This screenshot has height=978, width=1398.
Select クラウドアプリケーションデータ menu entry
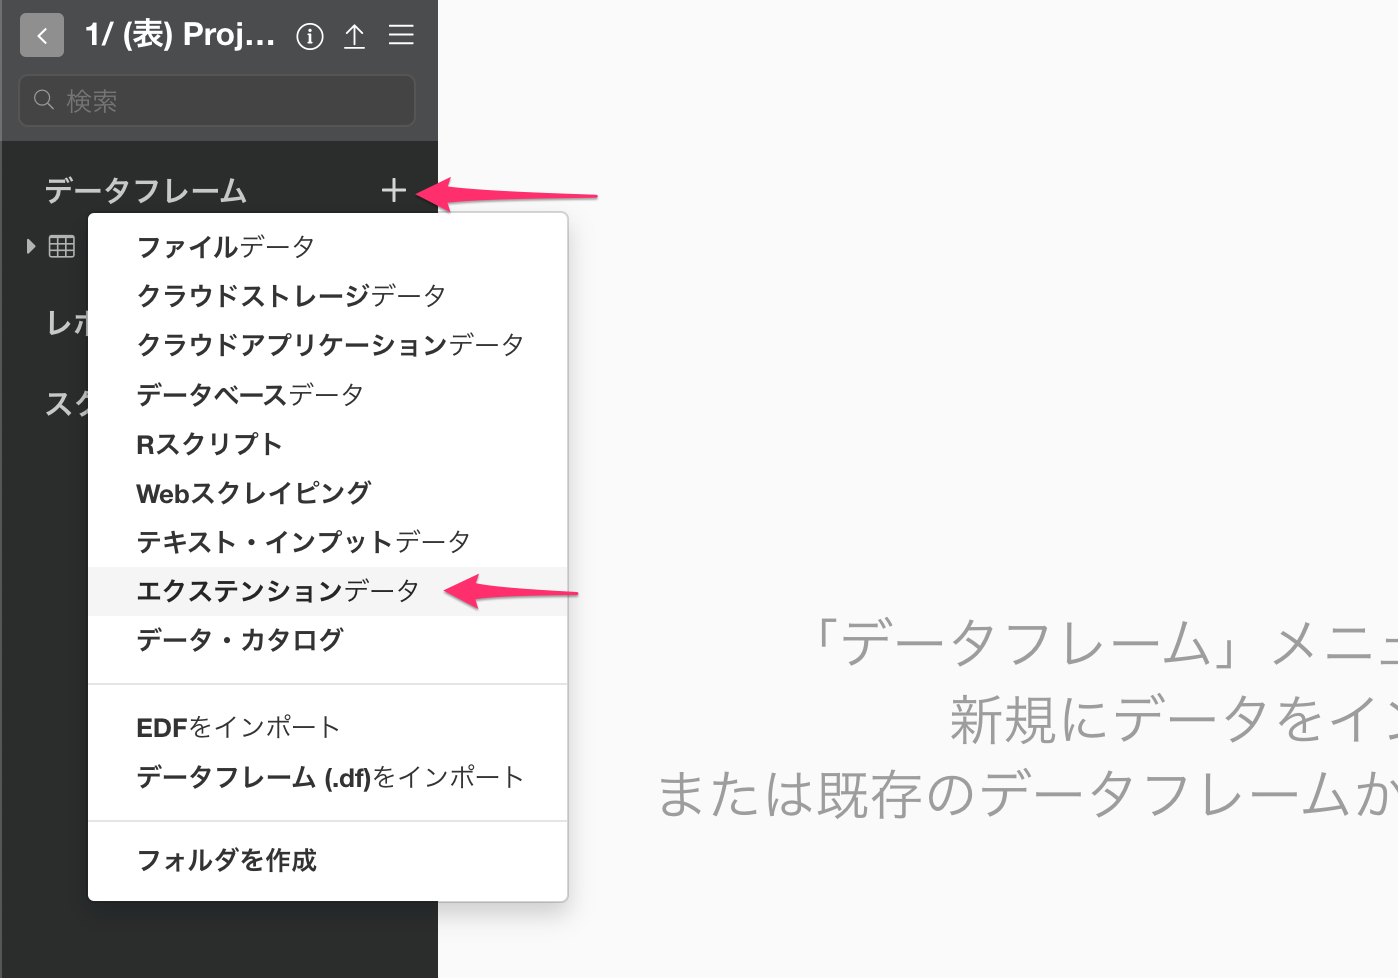coord(327,345)
